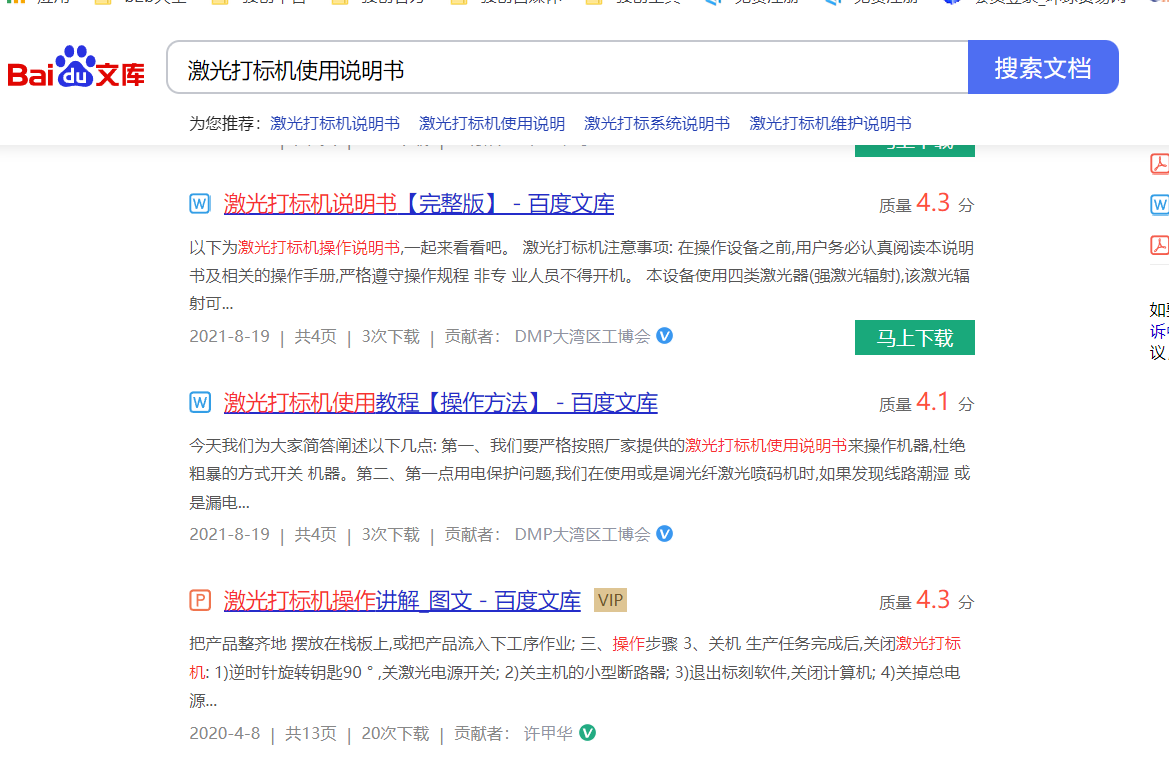The image size is (1169, 774).
Task: Click PowerPoint icon beside 激光打标机操作讲解_图文
Action: (x=200, y=600)
